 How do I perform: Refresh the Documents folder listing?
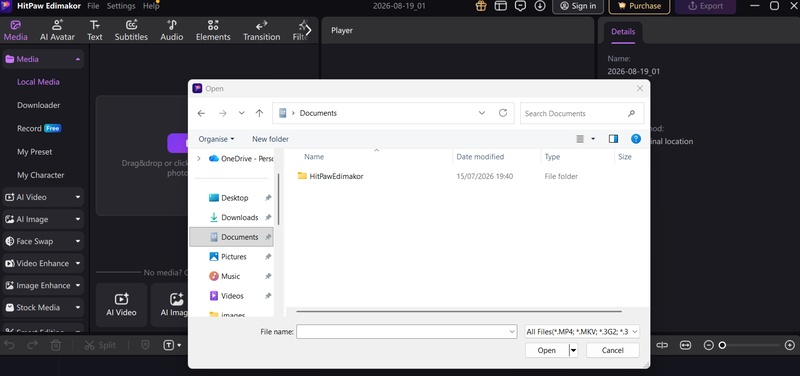coord(503,113)
